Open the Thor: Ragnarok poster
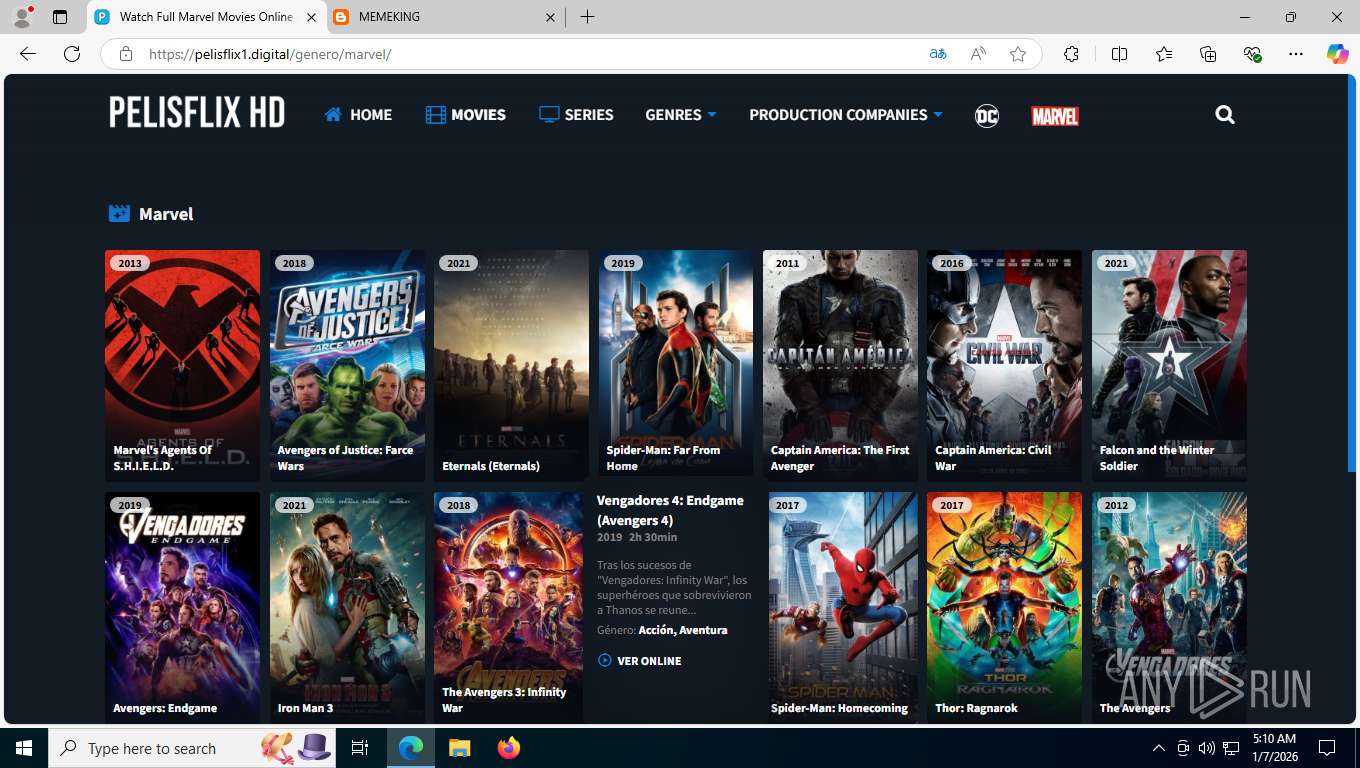 [1004, 607]
